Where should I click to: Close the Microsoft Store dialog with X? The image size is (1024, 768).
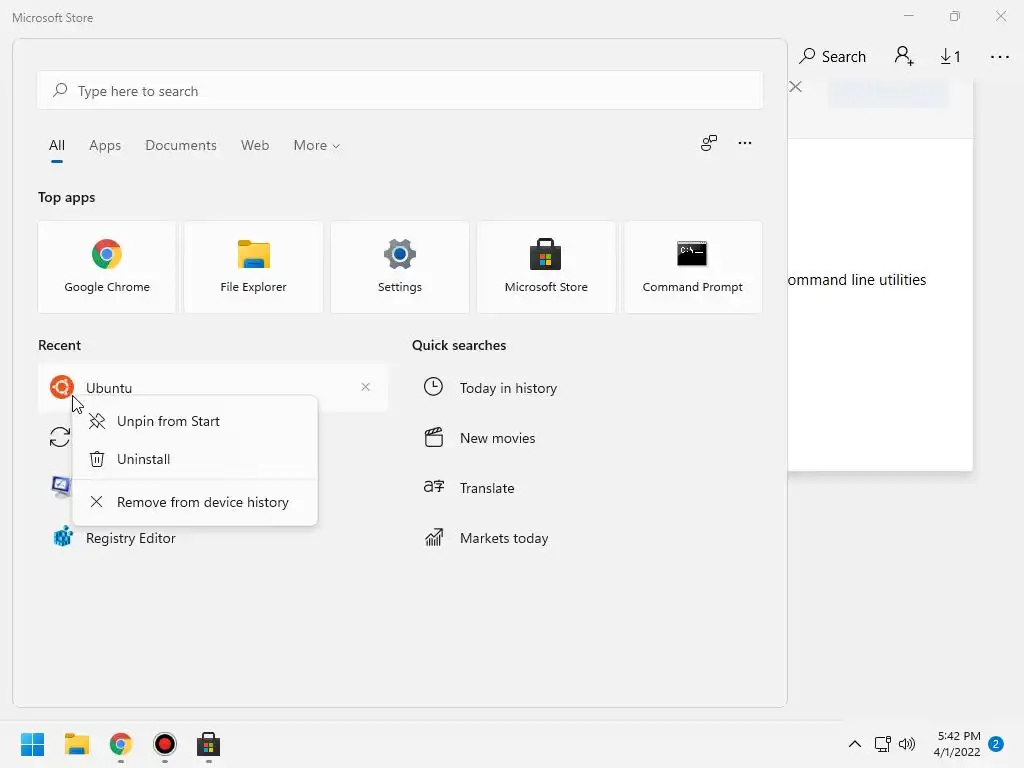[795, 87]
